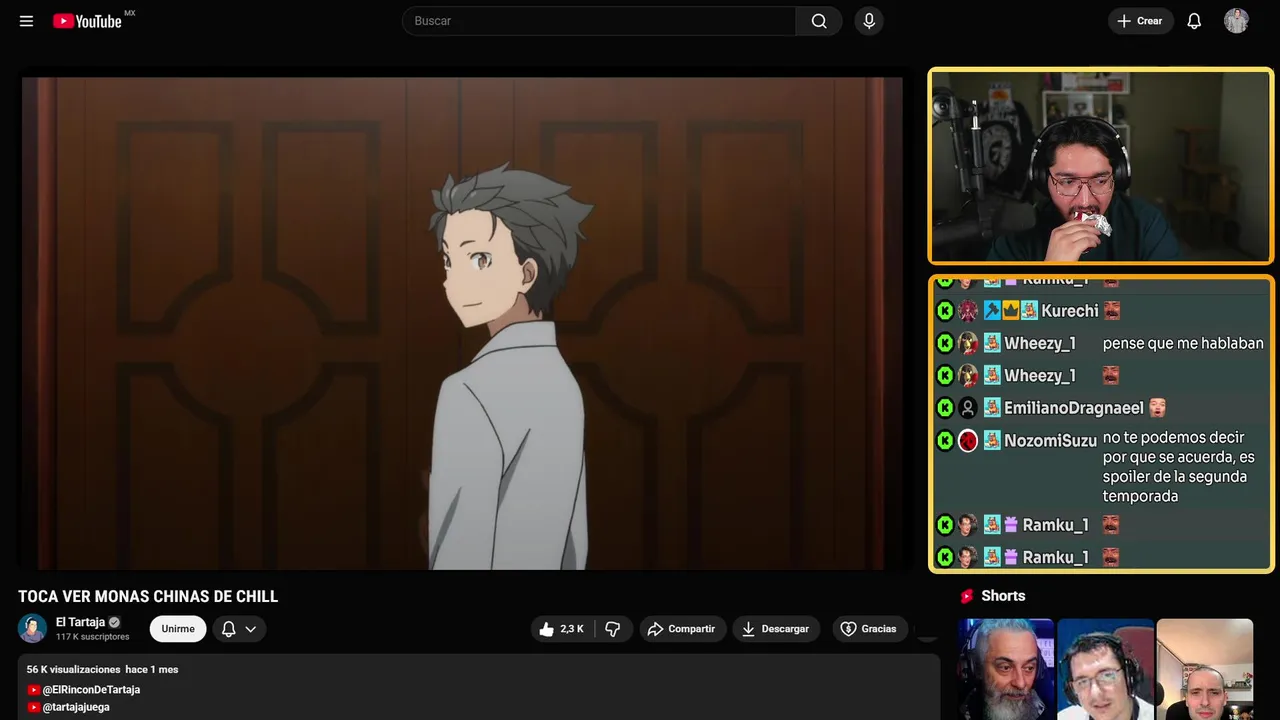The height and width of the screenshot is (720, 1280).
Task: Click the Buscar search field
Action: tap(599, 21)
